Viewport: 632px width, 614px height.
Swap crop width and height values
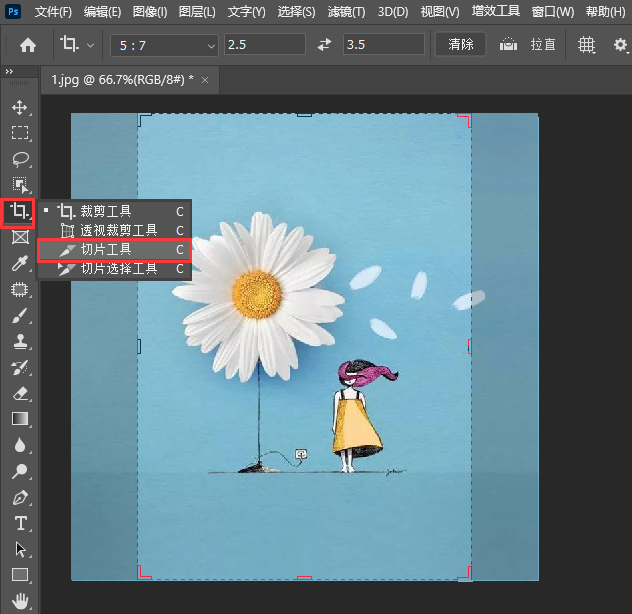(x=324, y=45)
